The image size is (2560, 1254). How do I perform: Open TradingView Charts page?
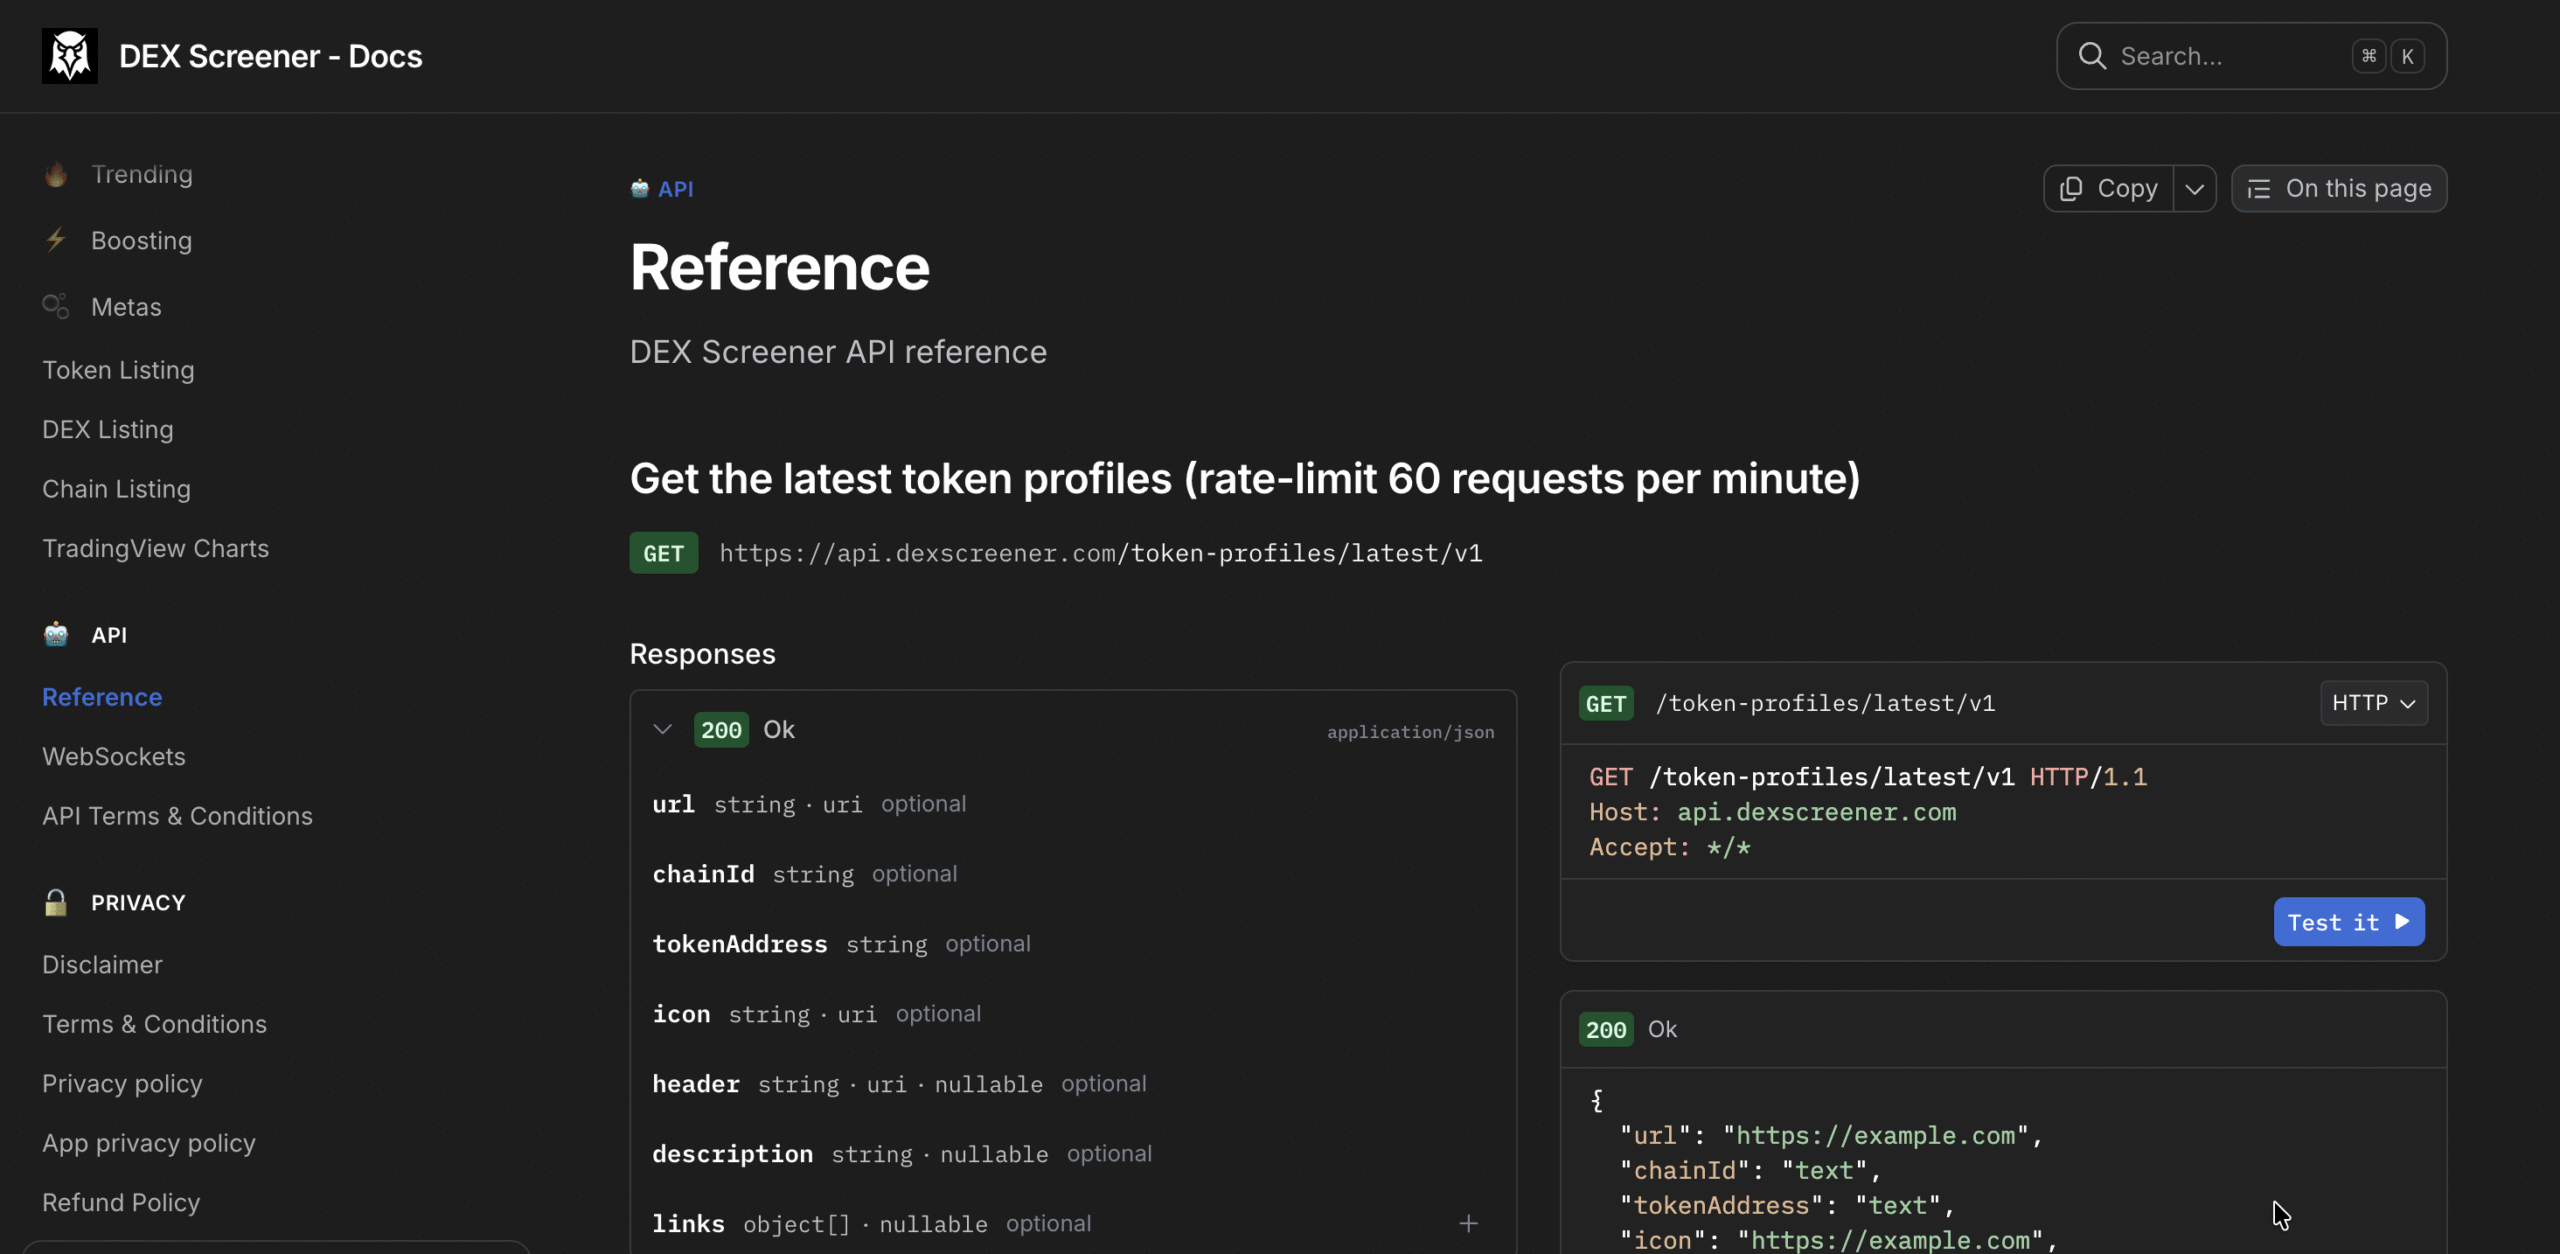155,548
